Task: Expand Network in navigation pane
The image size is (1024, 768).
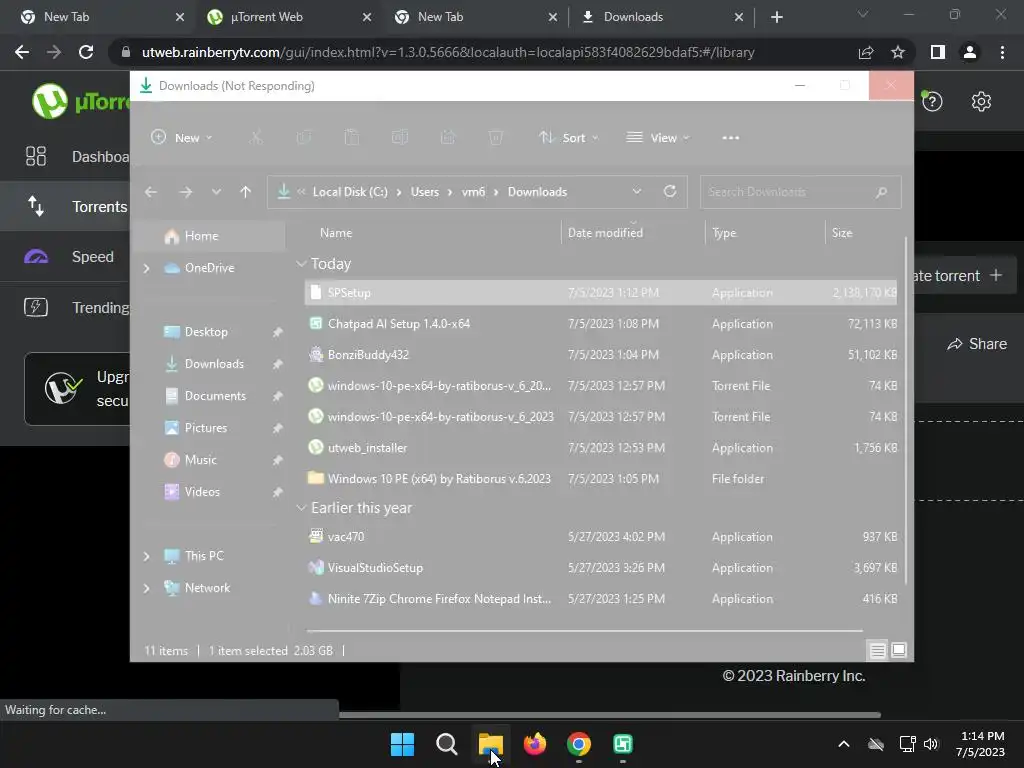Action: 146,588
